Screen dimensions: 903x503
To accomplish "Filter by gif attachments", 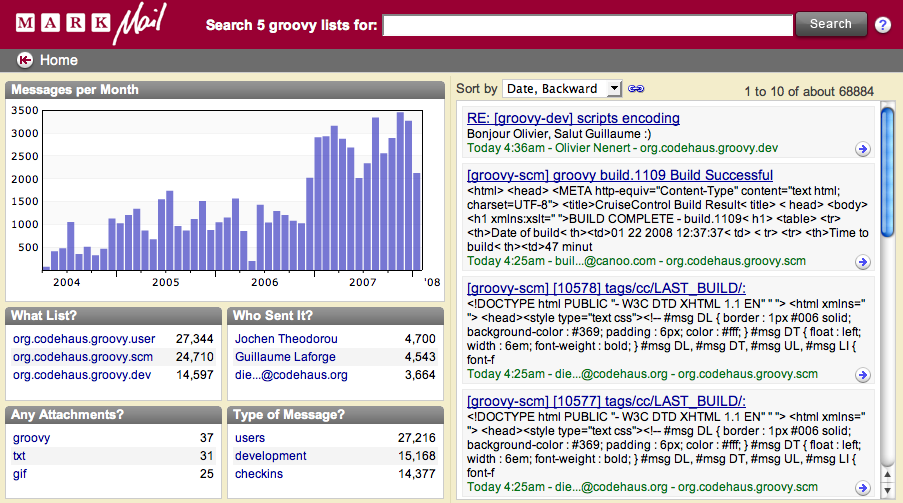I will pyautogui.click(x=20, y=474).
